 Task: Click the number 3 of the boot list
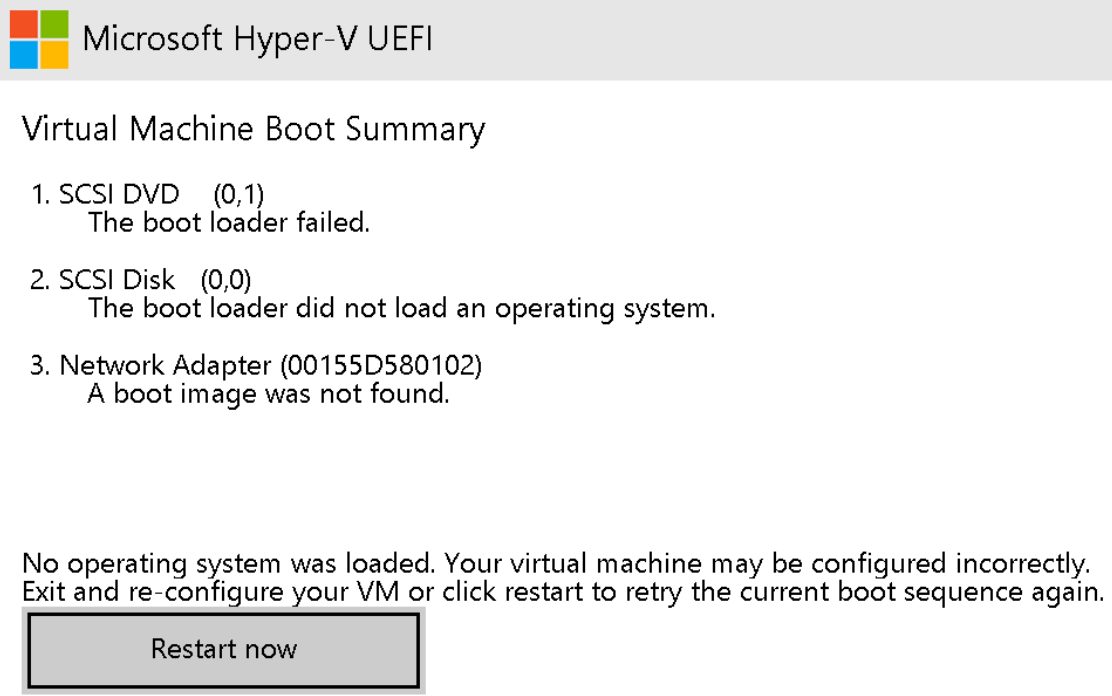(x=37, y=366)
